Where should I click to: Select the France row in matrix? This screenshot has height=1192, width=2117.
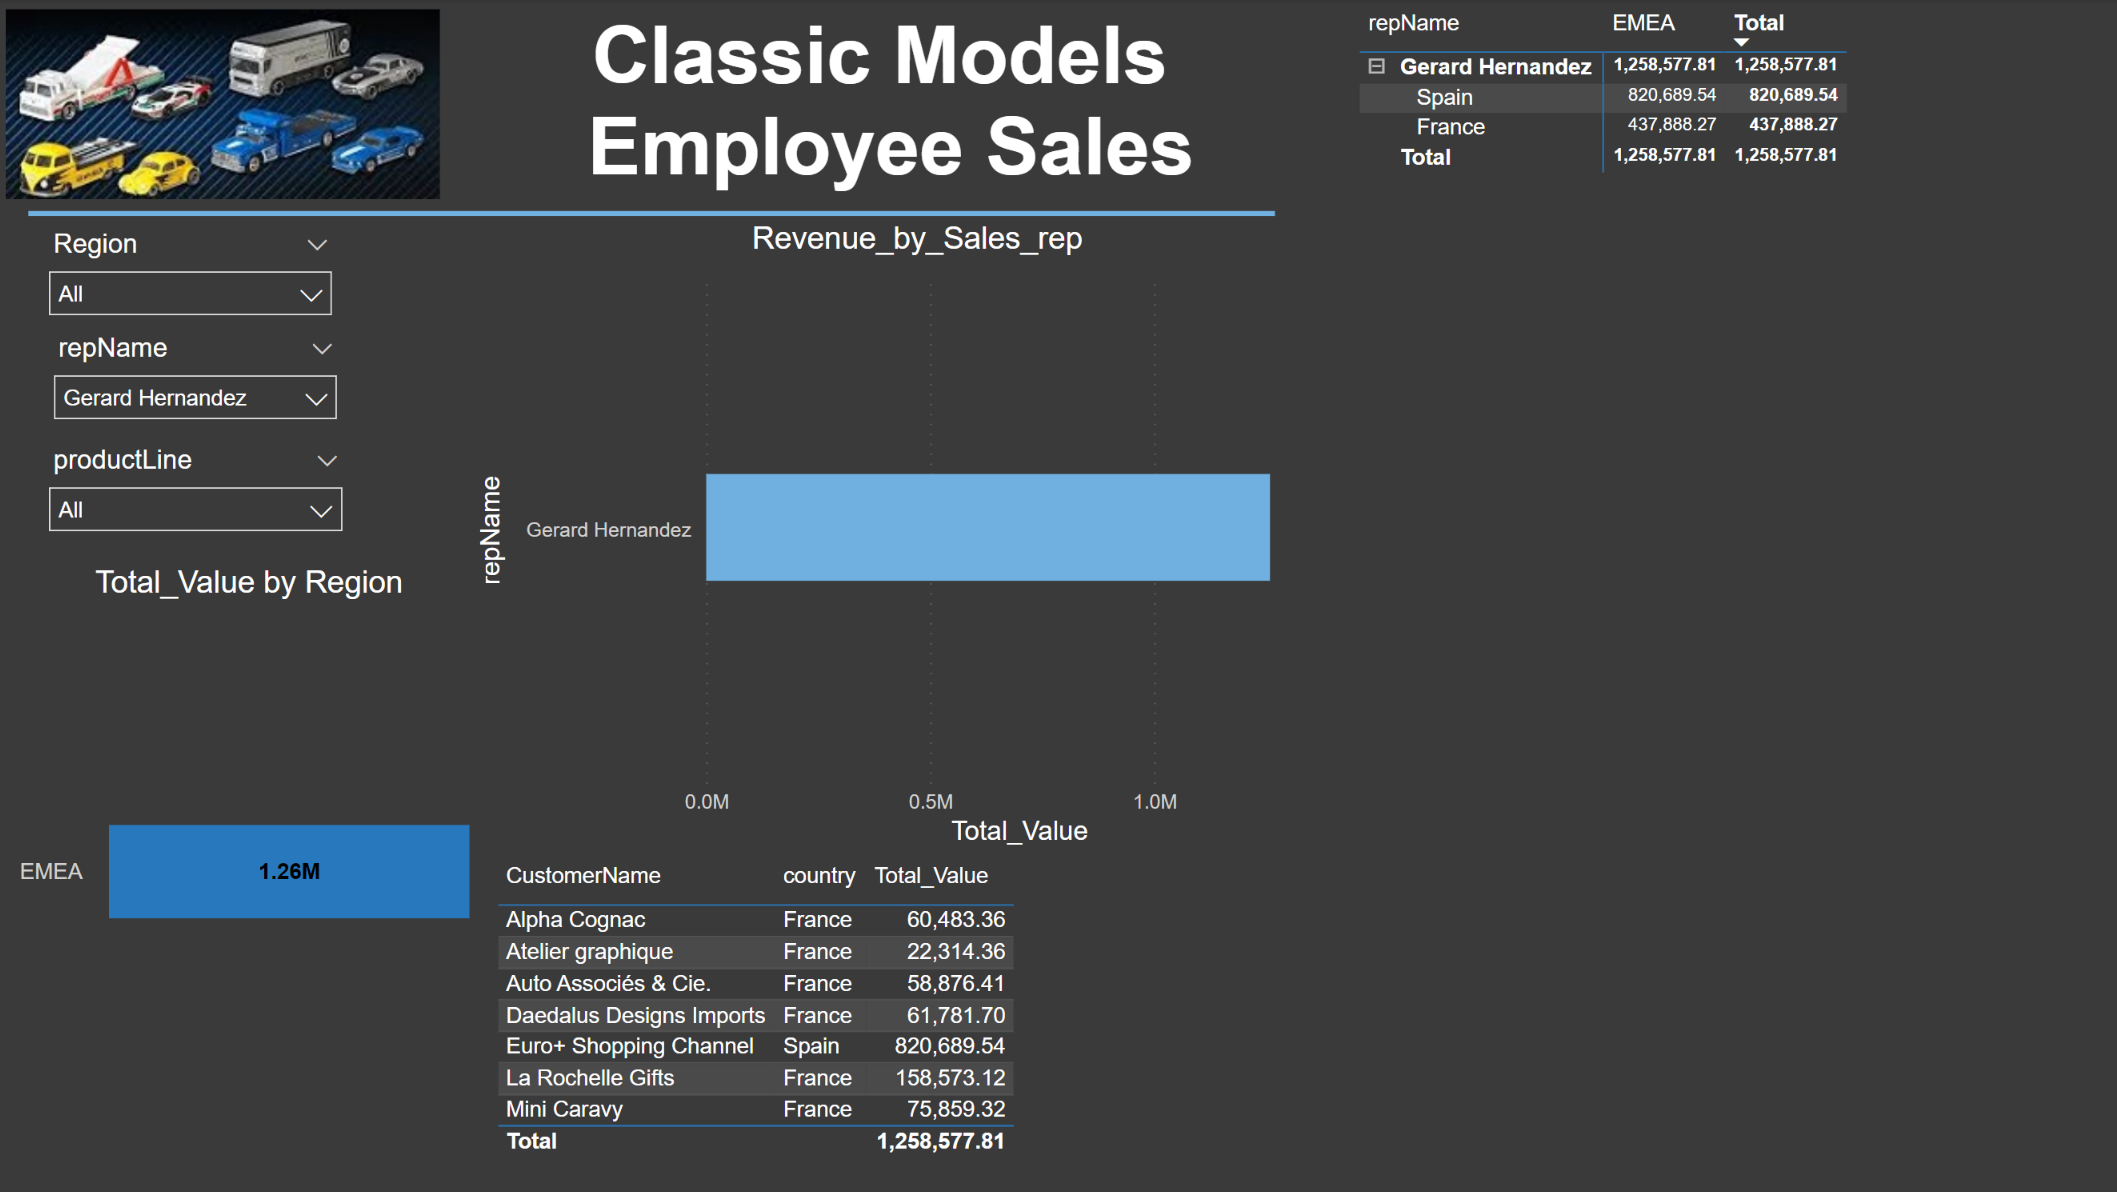click(1602, 127)
